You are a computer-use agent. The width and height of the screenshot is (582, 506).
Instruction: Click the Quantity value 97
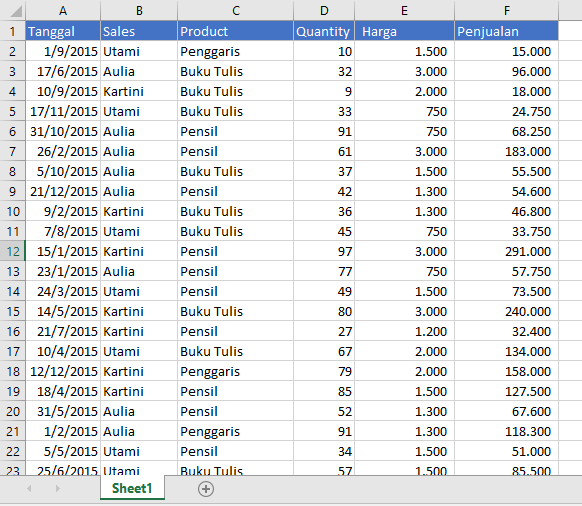click(x=324, y=251)
